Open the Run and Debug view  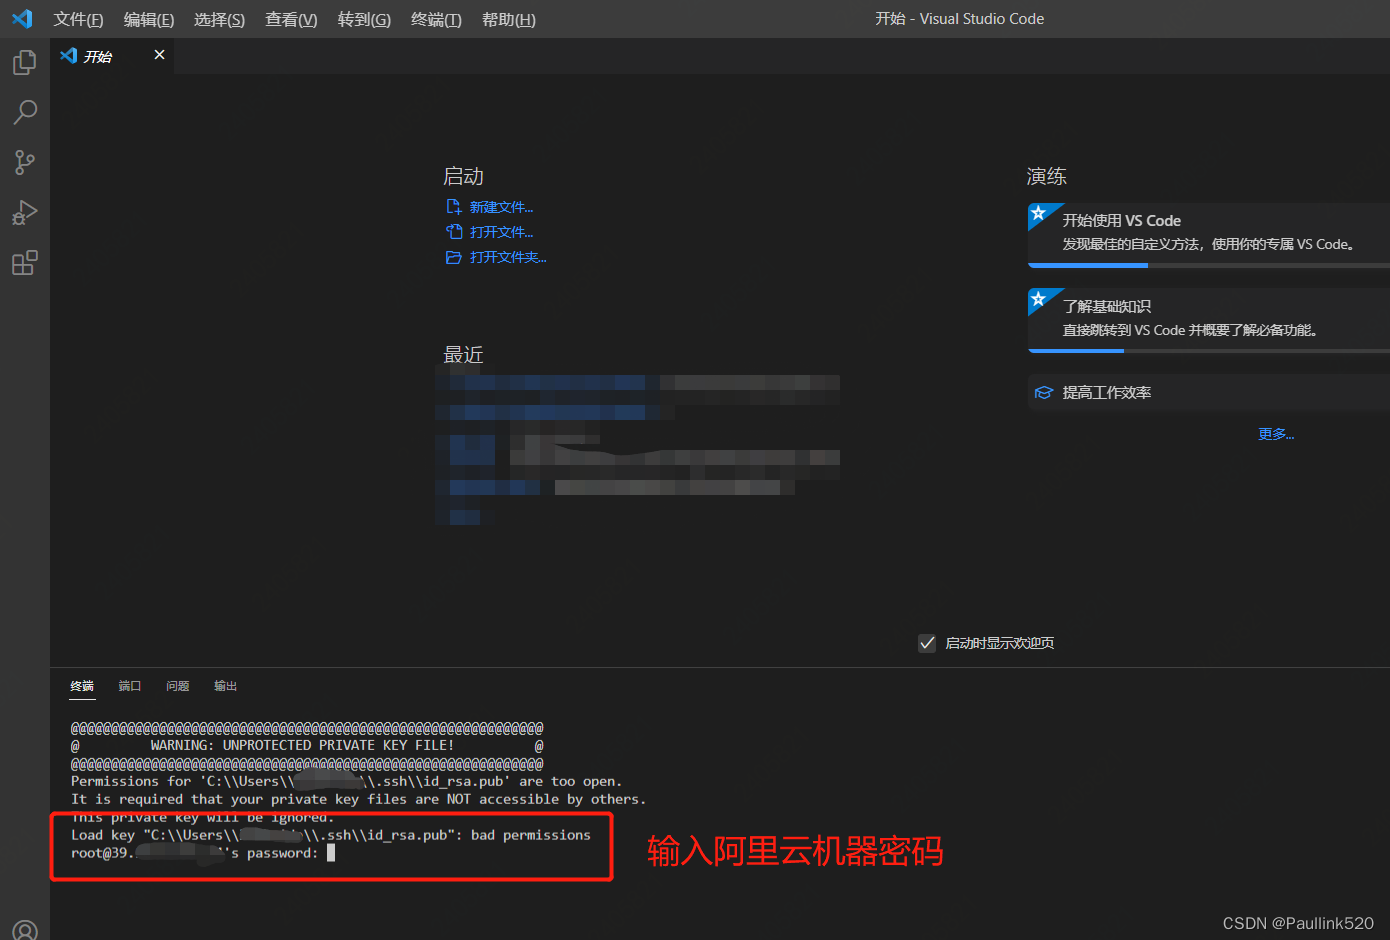click(x=24, y=212)
